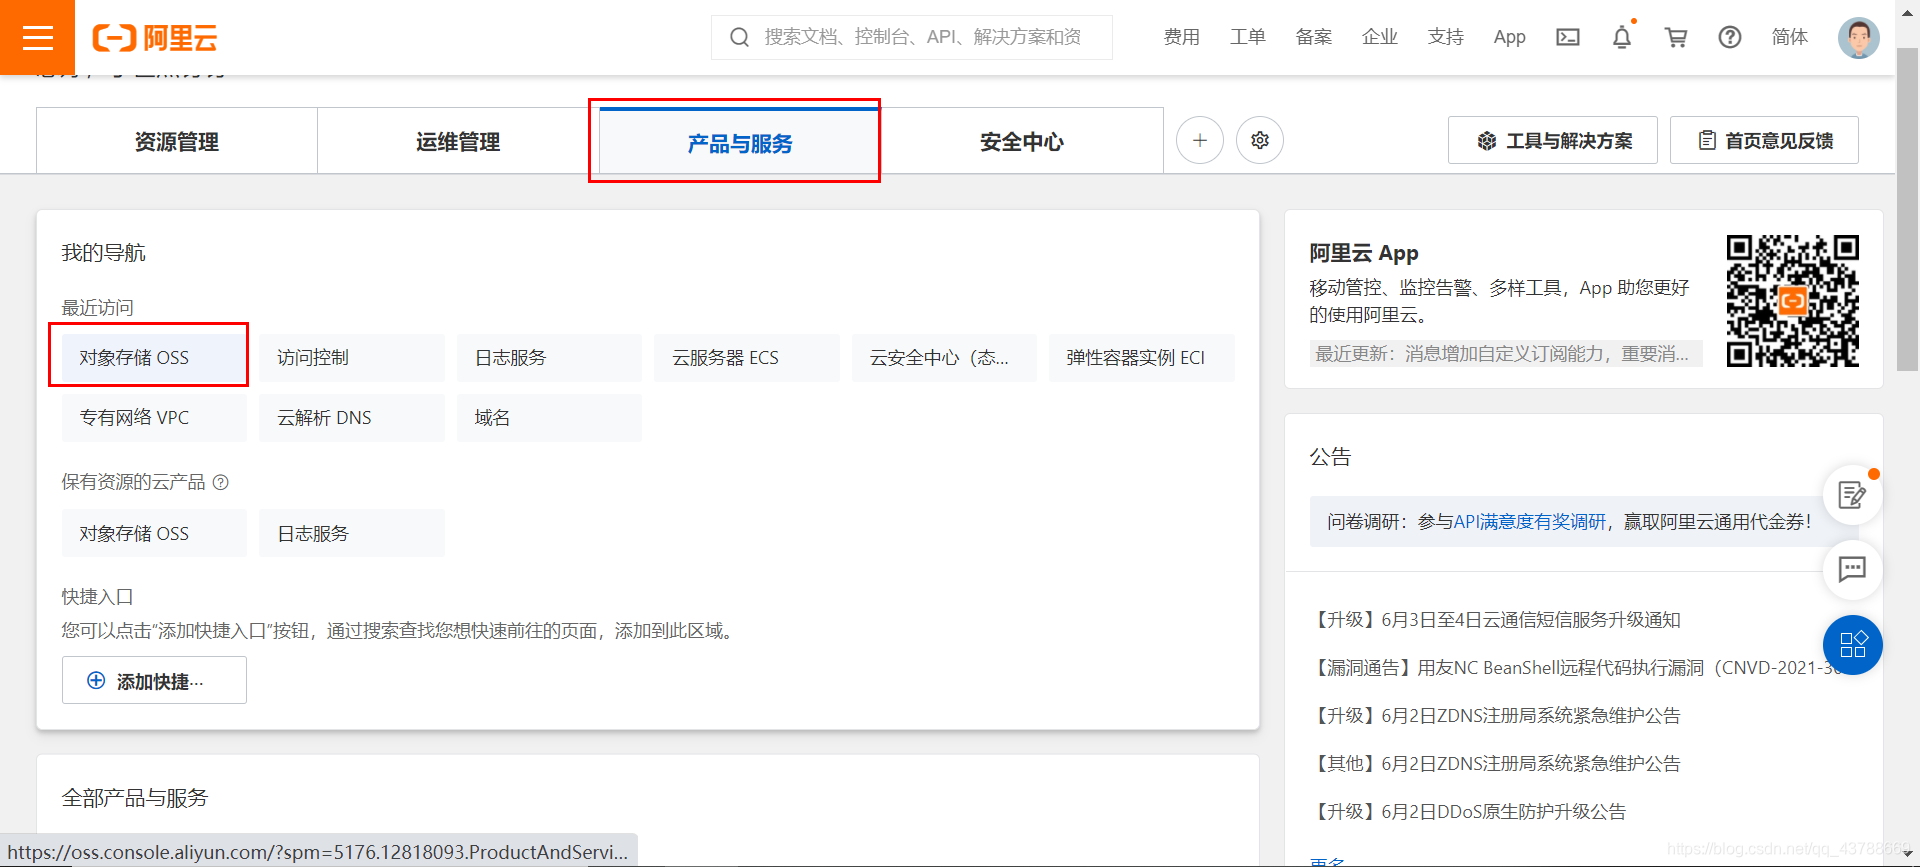Open the 支持 menu
This screenshot has height=867, width=1920.
click(x=1445, y=37)
